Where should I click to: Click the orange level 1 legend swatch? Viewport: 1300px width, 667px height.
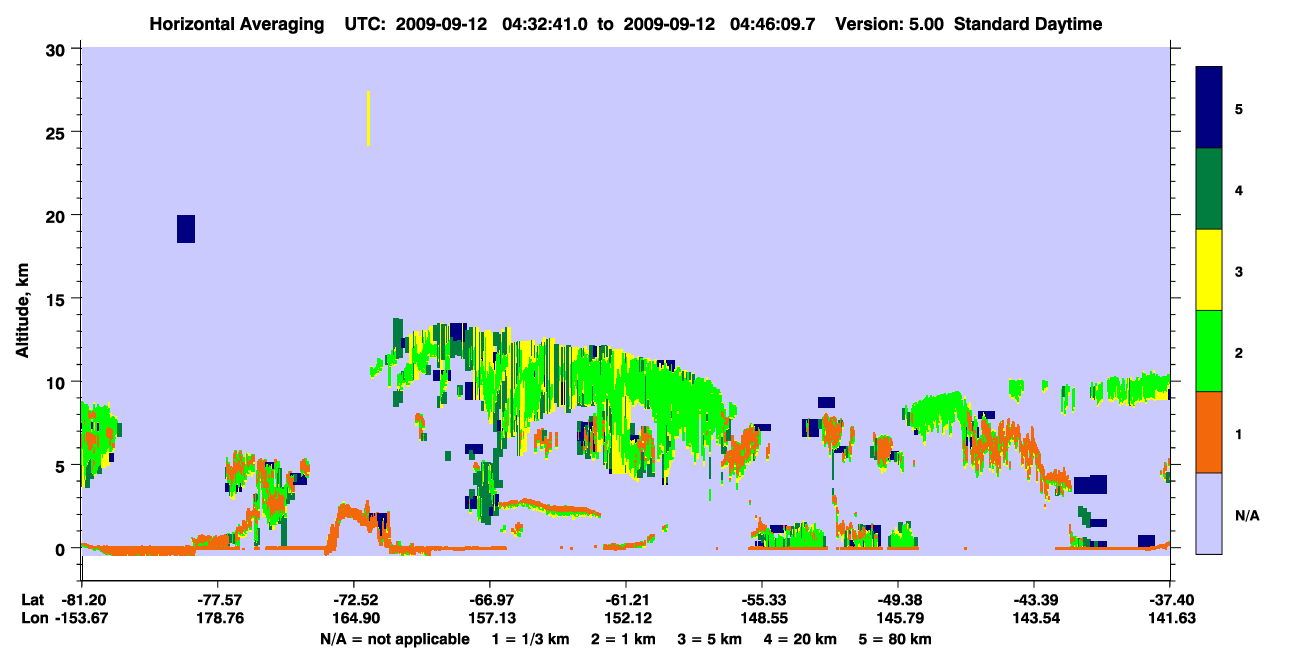(x=1209, y=432)
